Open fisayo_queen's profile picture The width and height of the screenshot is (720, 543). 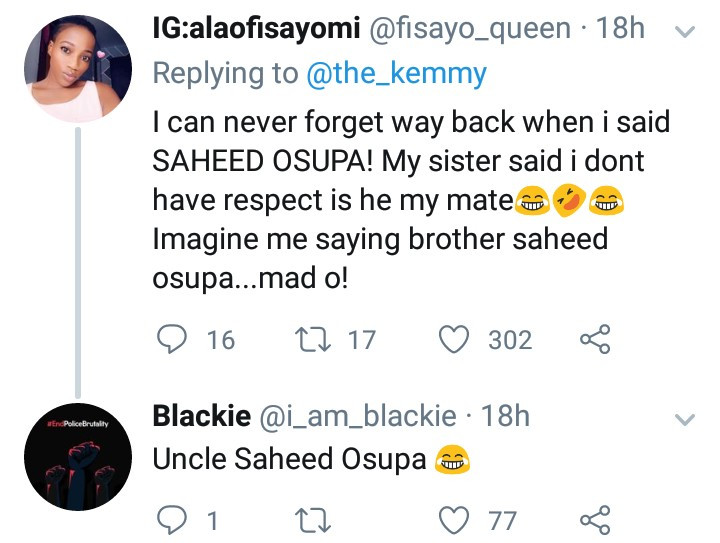78,69
